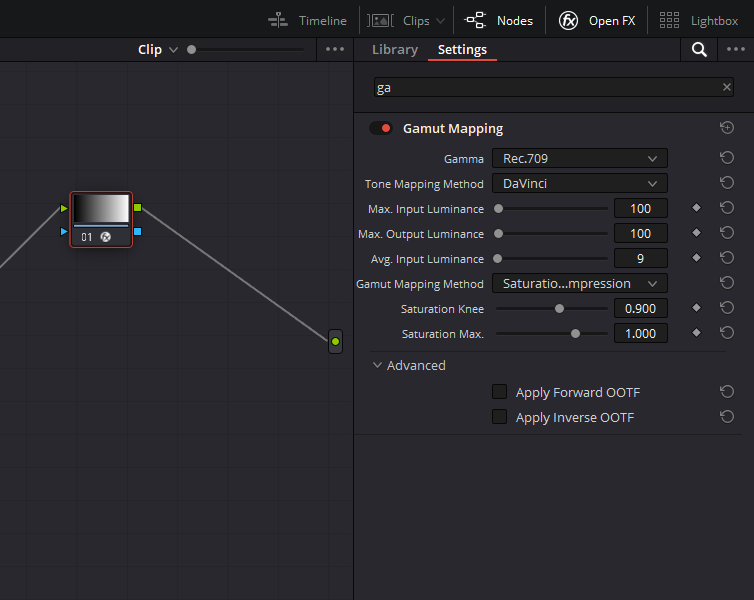The width and height of the screenshot is (754, 600).
Task: Open Open FX panel options menu
Action: (736, 49)
